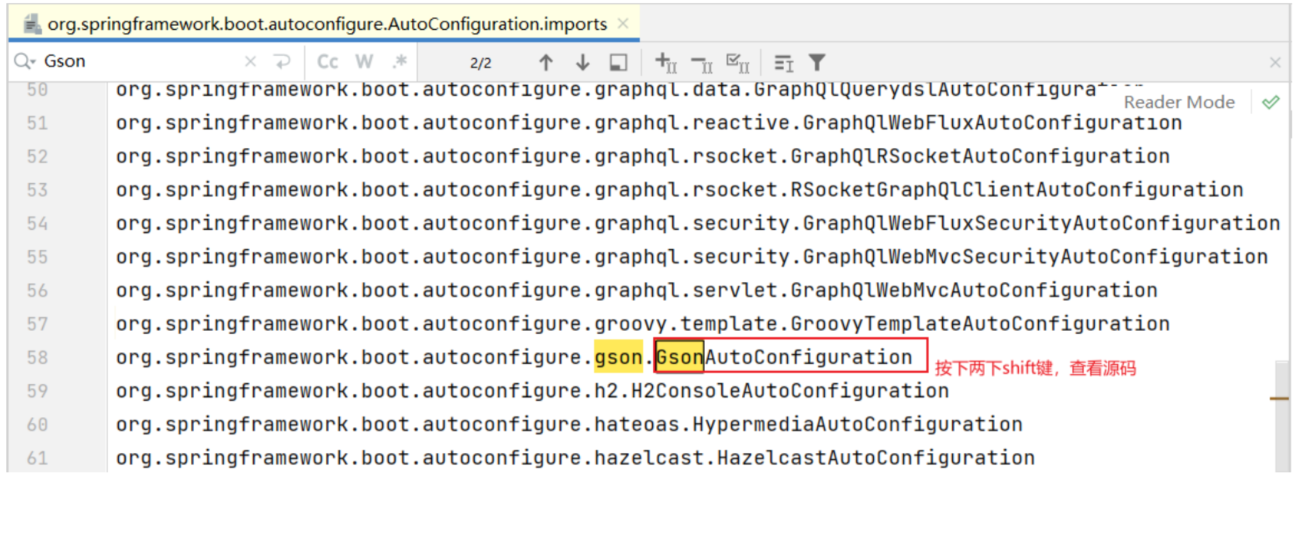The image size is (1296, 542).
Task: Open multiple-line search options icon
Action: click(x=784, y=62)
